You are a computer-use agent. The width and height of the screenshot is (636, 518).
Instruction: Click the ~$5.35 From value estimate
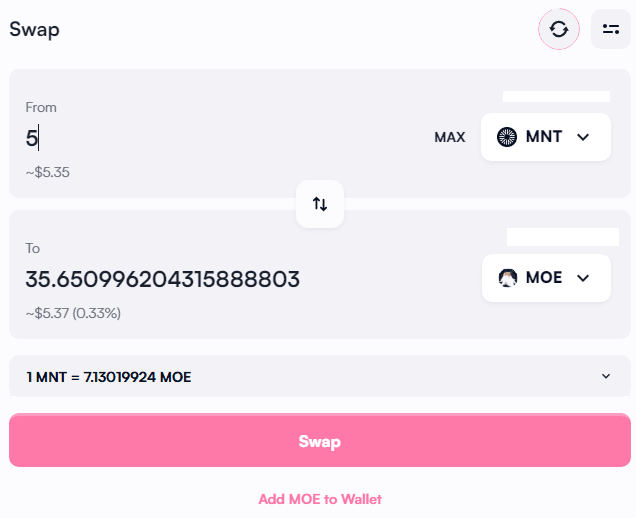pos(47,172)
